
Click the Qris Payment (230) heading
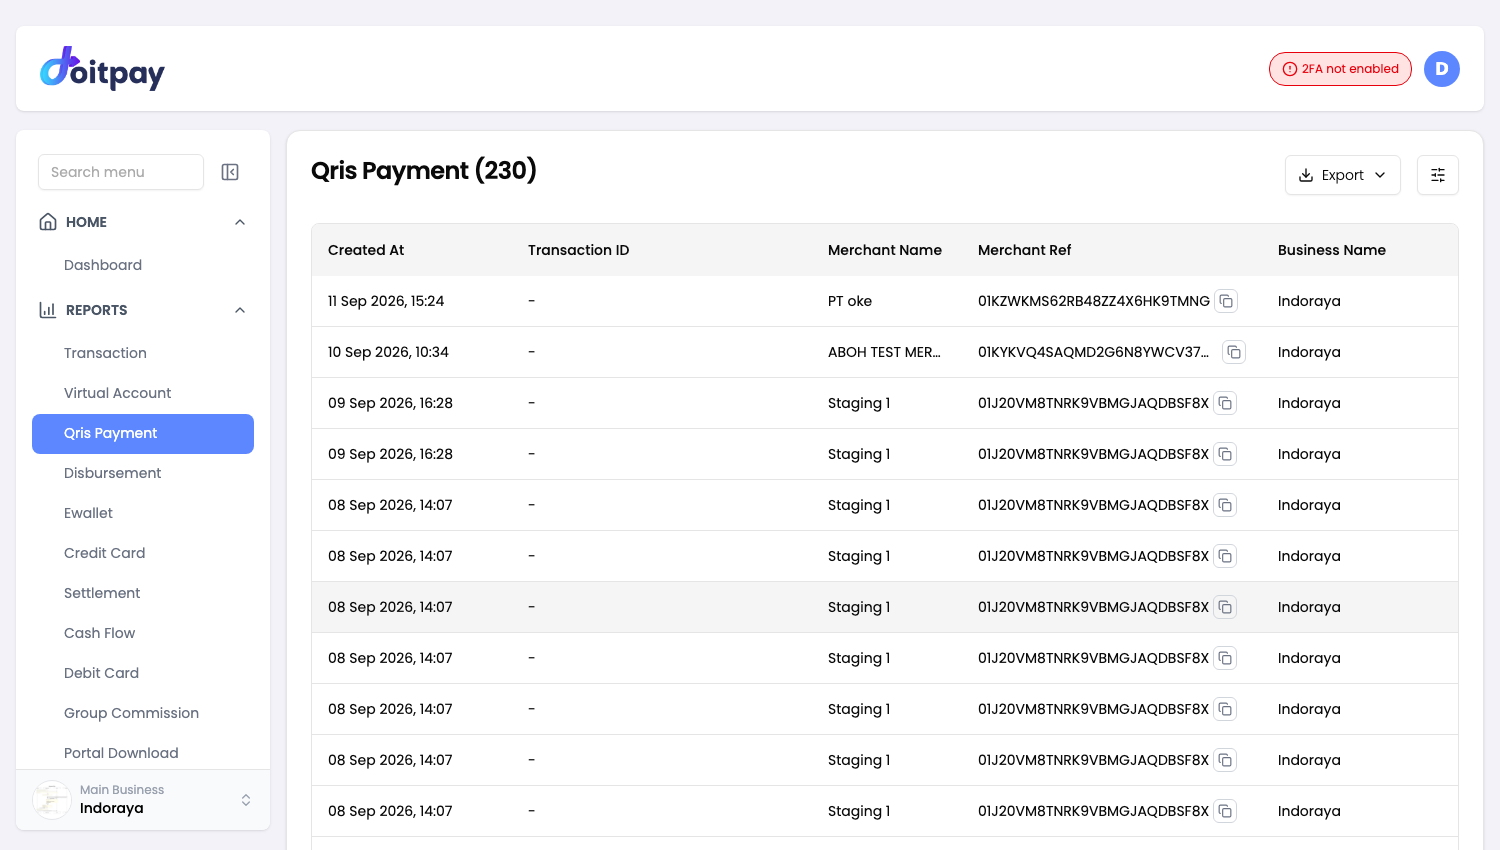tap(424, 171)
